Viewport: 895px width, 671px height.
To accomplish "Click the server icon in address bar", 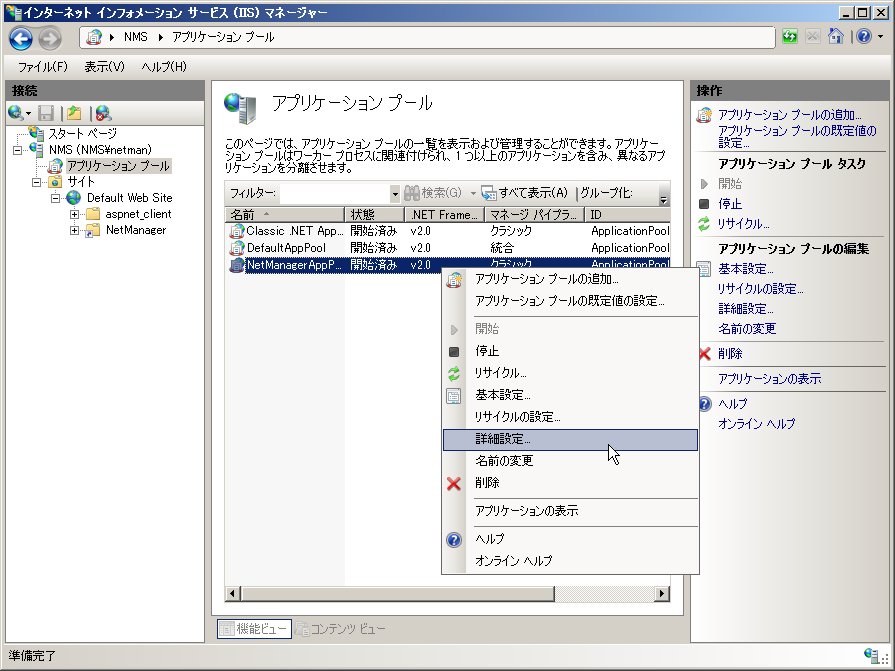I will click(x=94, y=37).
